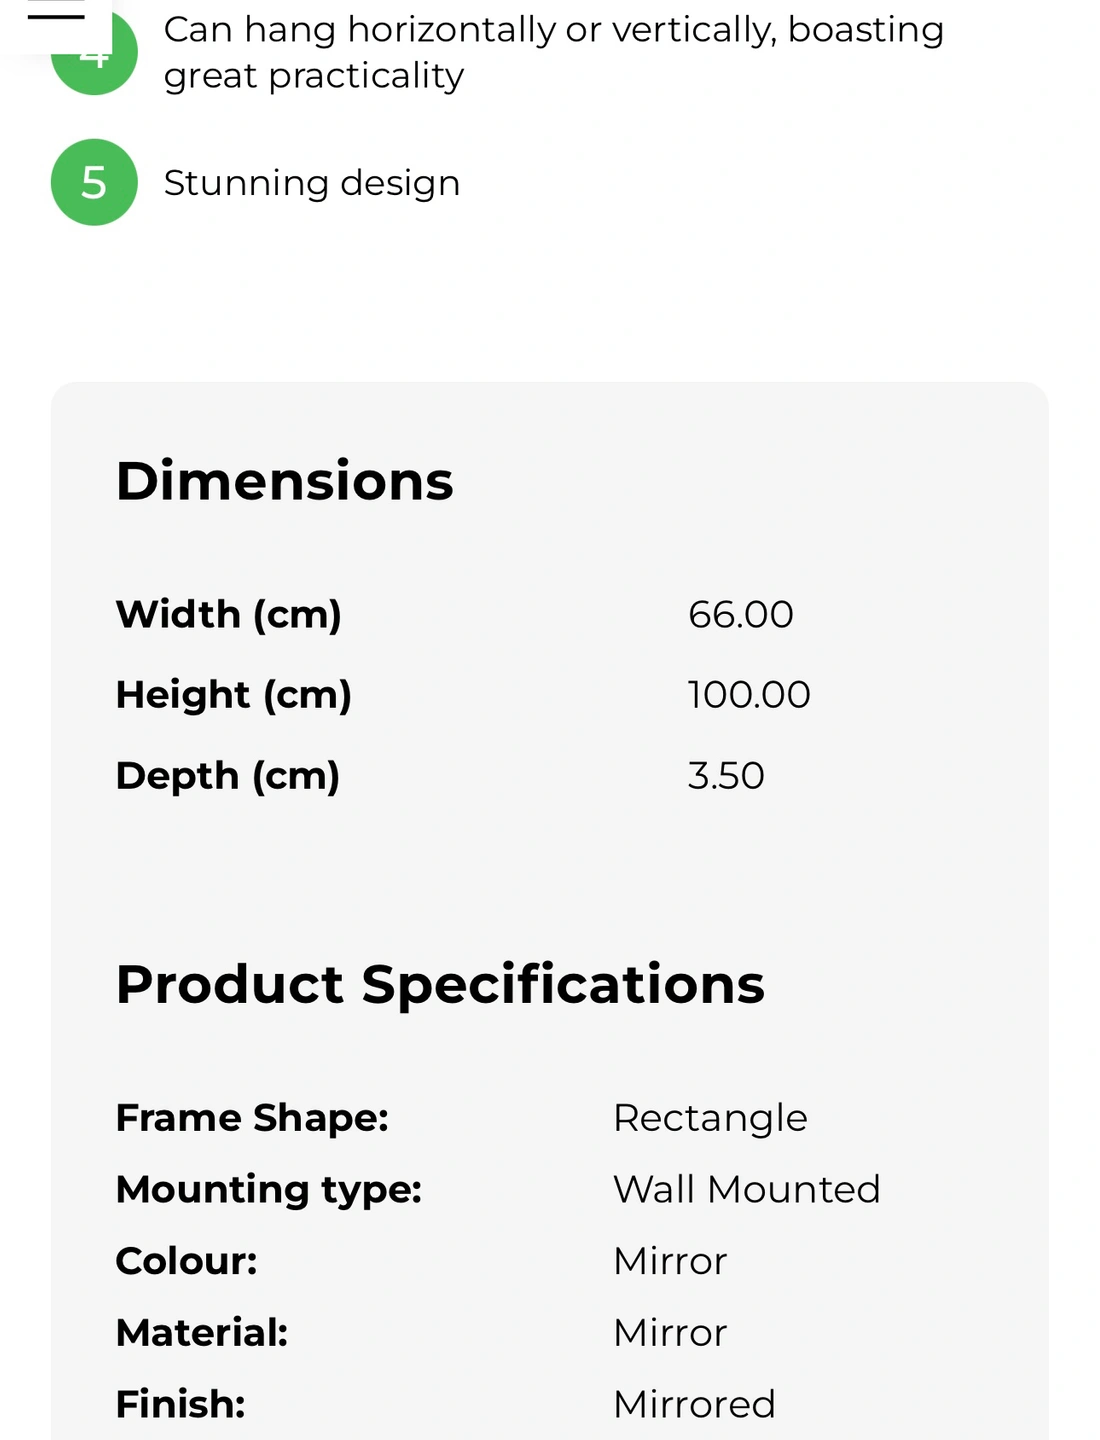
Task: Click the green number 5 badge
Action: (94, 182)
